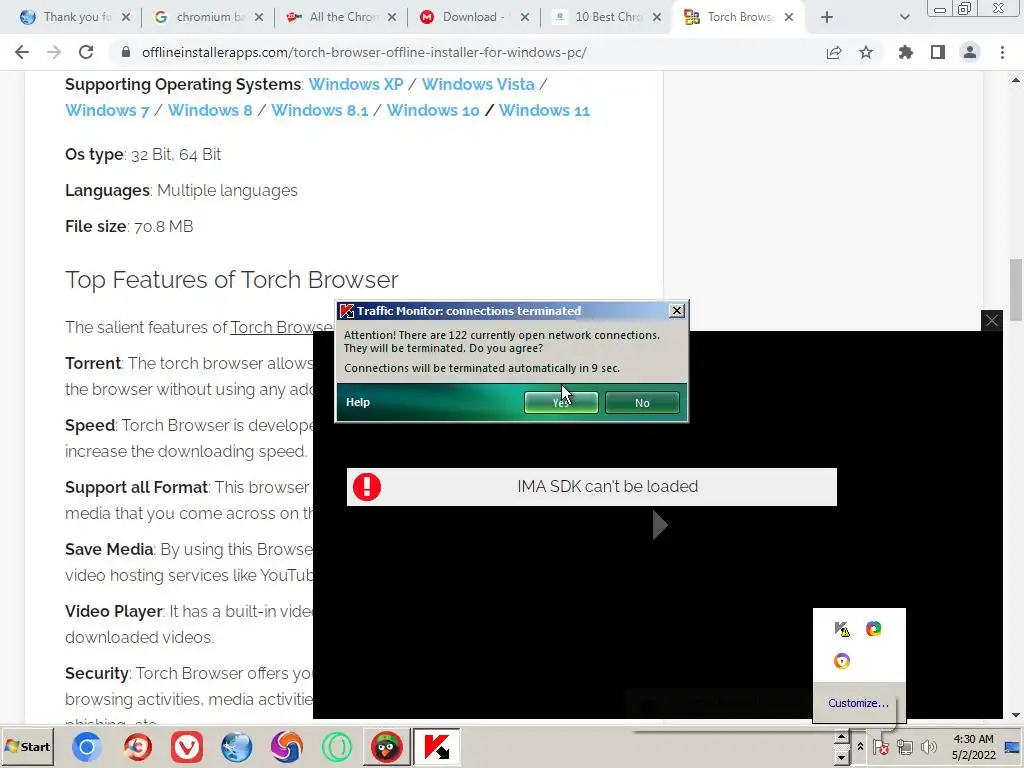Launch Chromium from the taskbar
This screenshot has width=1024, height=768.
(x=87, y=747)
